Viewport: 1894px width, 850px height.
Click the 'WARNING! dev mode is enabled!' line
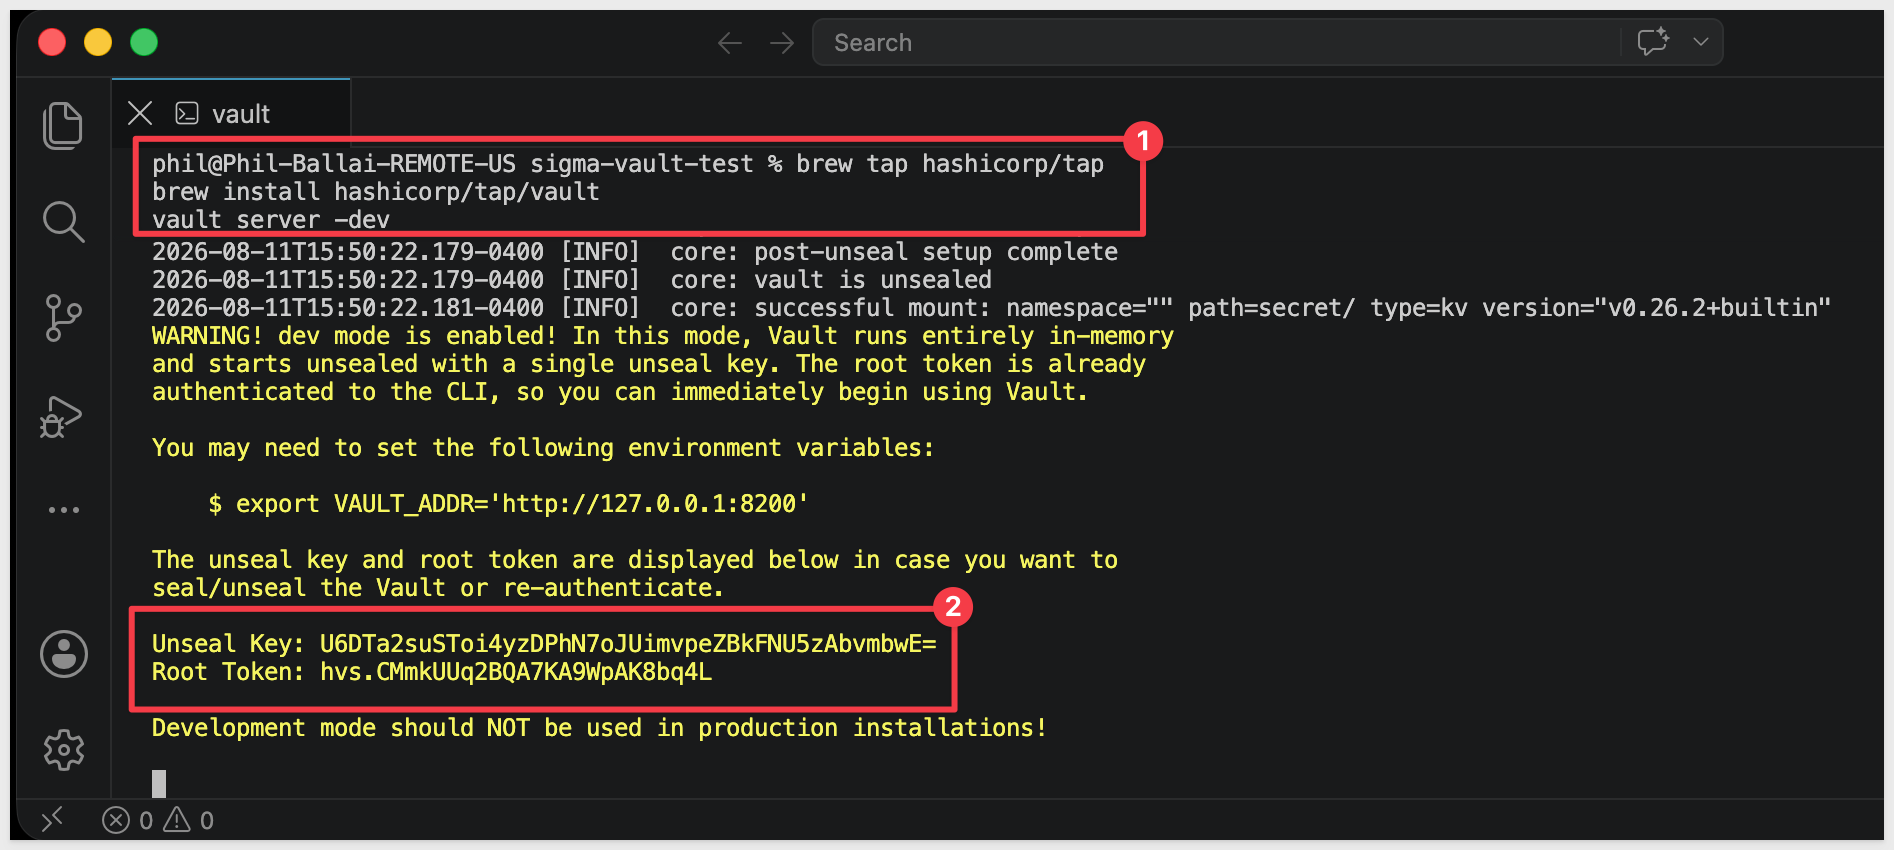pos(663,336)
